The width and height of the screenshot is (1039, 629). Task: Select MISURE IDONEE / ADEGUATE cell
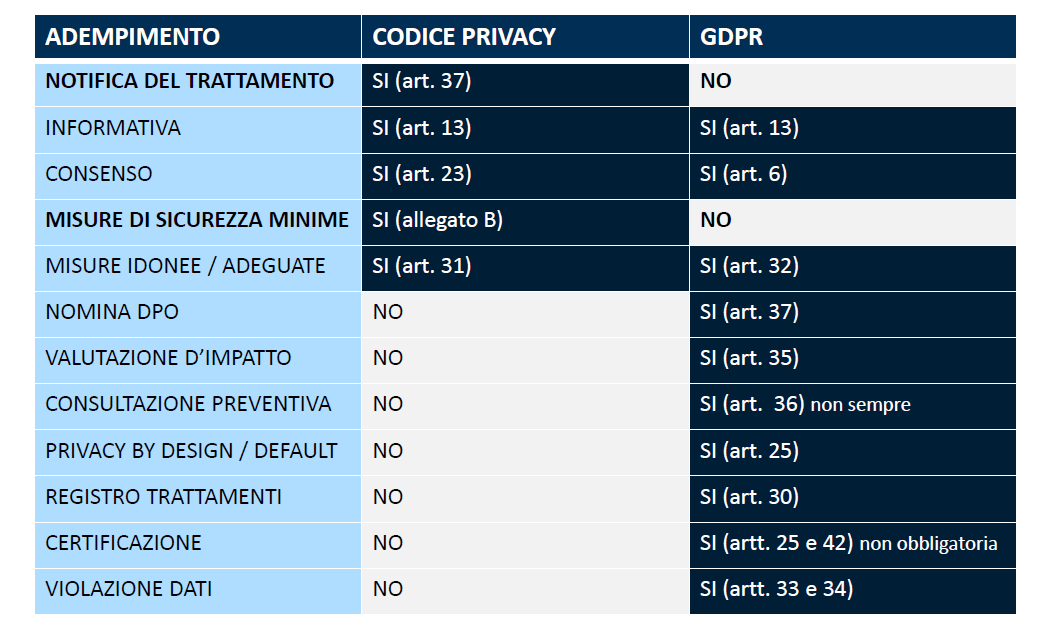tap(185, 266)
